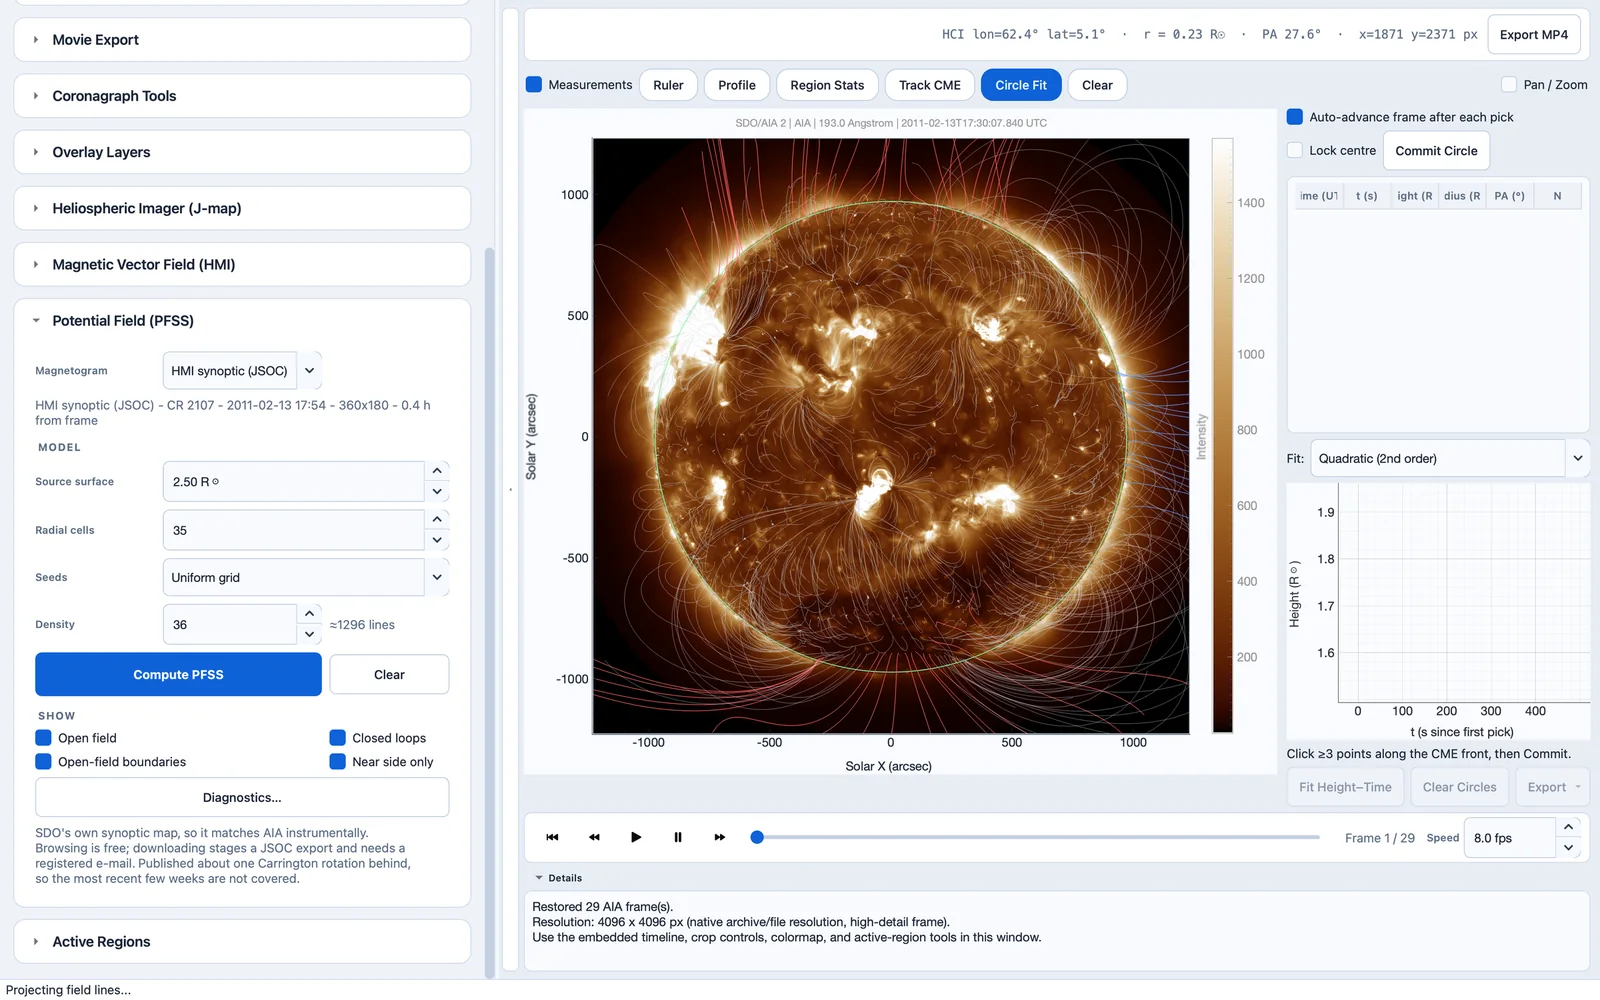The image size is (1600, 1000).
Task: Increase playback speed with up arrow
Action: click(1569, 827)
